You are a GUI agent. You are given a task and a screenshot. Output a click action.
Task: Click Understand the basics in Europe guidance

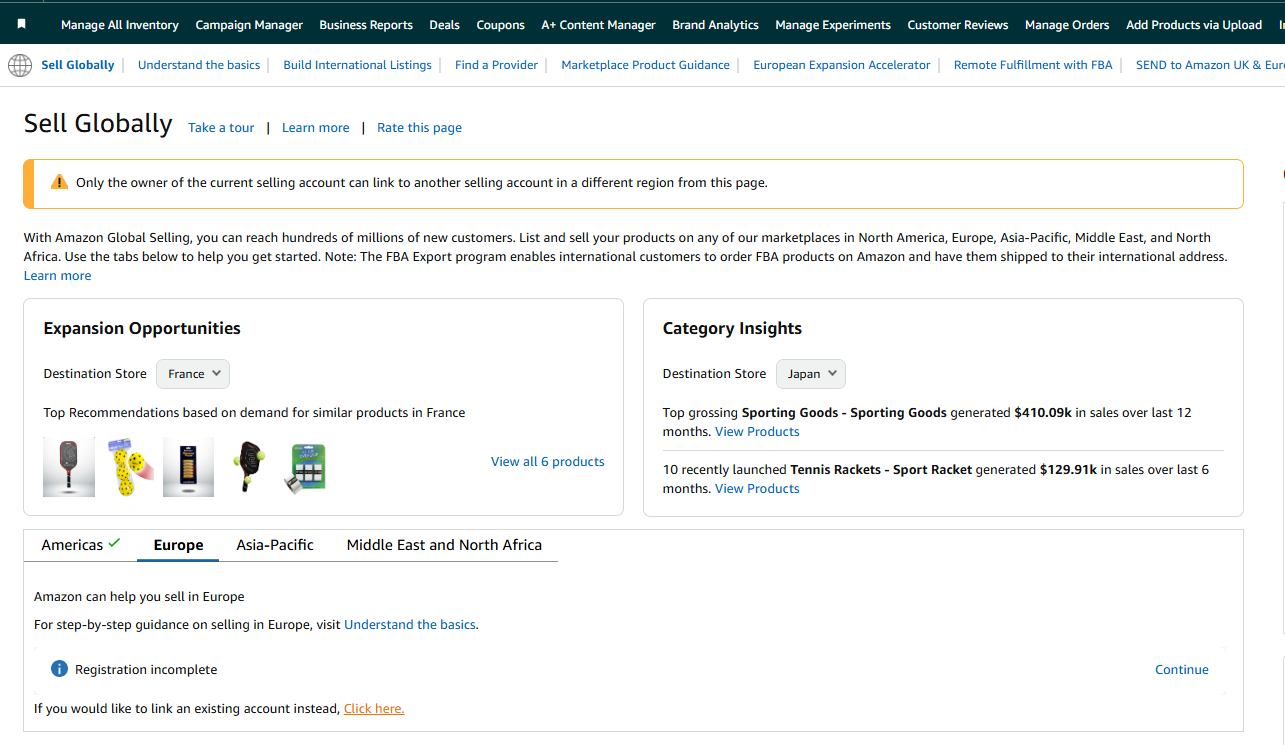click(410, 625)
